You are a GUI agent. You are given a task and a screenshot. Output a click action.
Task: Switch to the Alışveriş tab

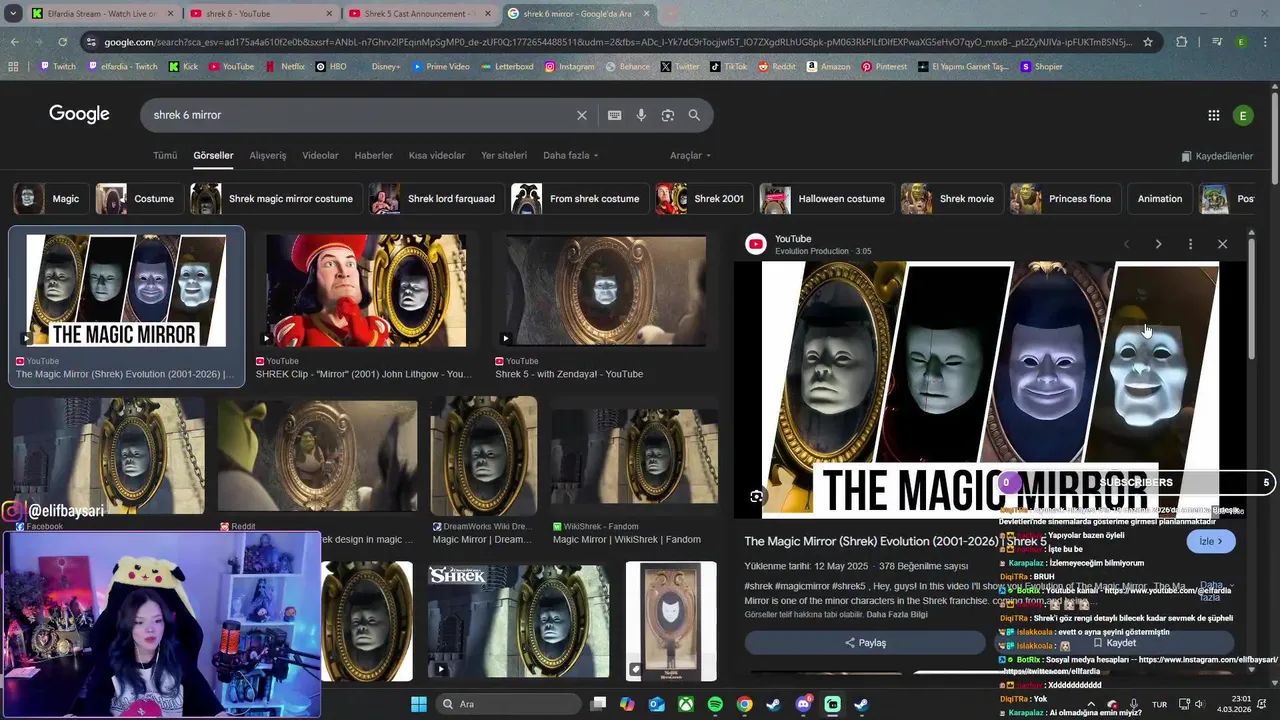pos(268,156)
